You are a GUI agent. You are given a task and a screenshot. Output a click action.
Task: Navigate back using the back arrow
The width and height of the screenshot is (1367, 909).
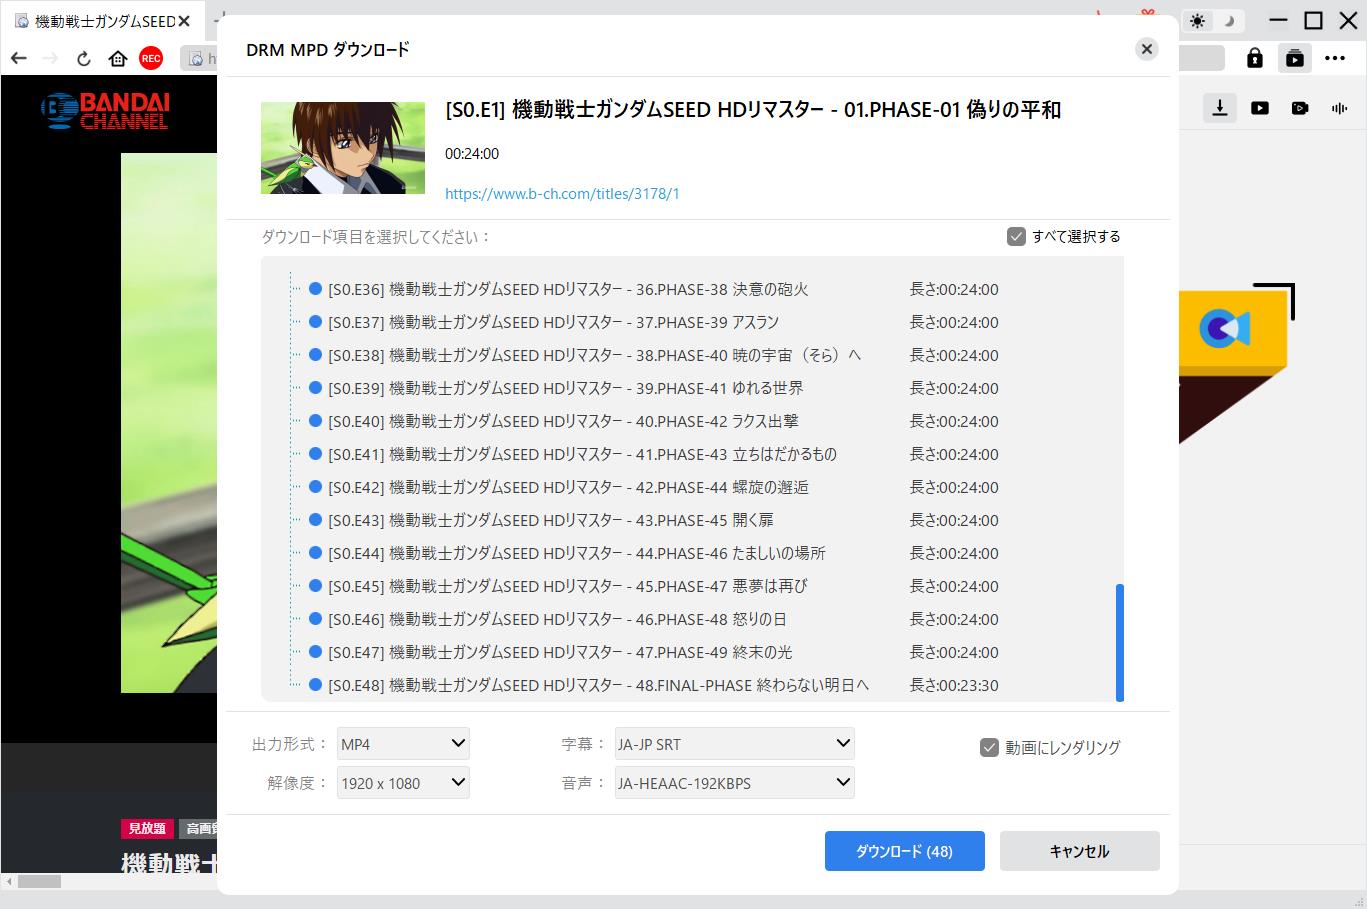tap(19, 59)
